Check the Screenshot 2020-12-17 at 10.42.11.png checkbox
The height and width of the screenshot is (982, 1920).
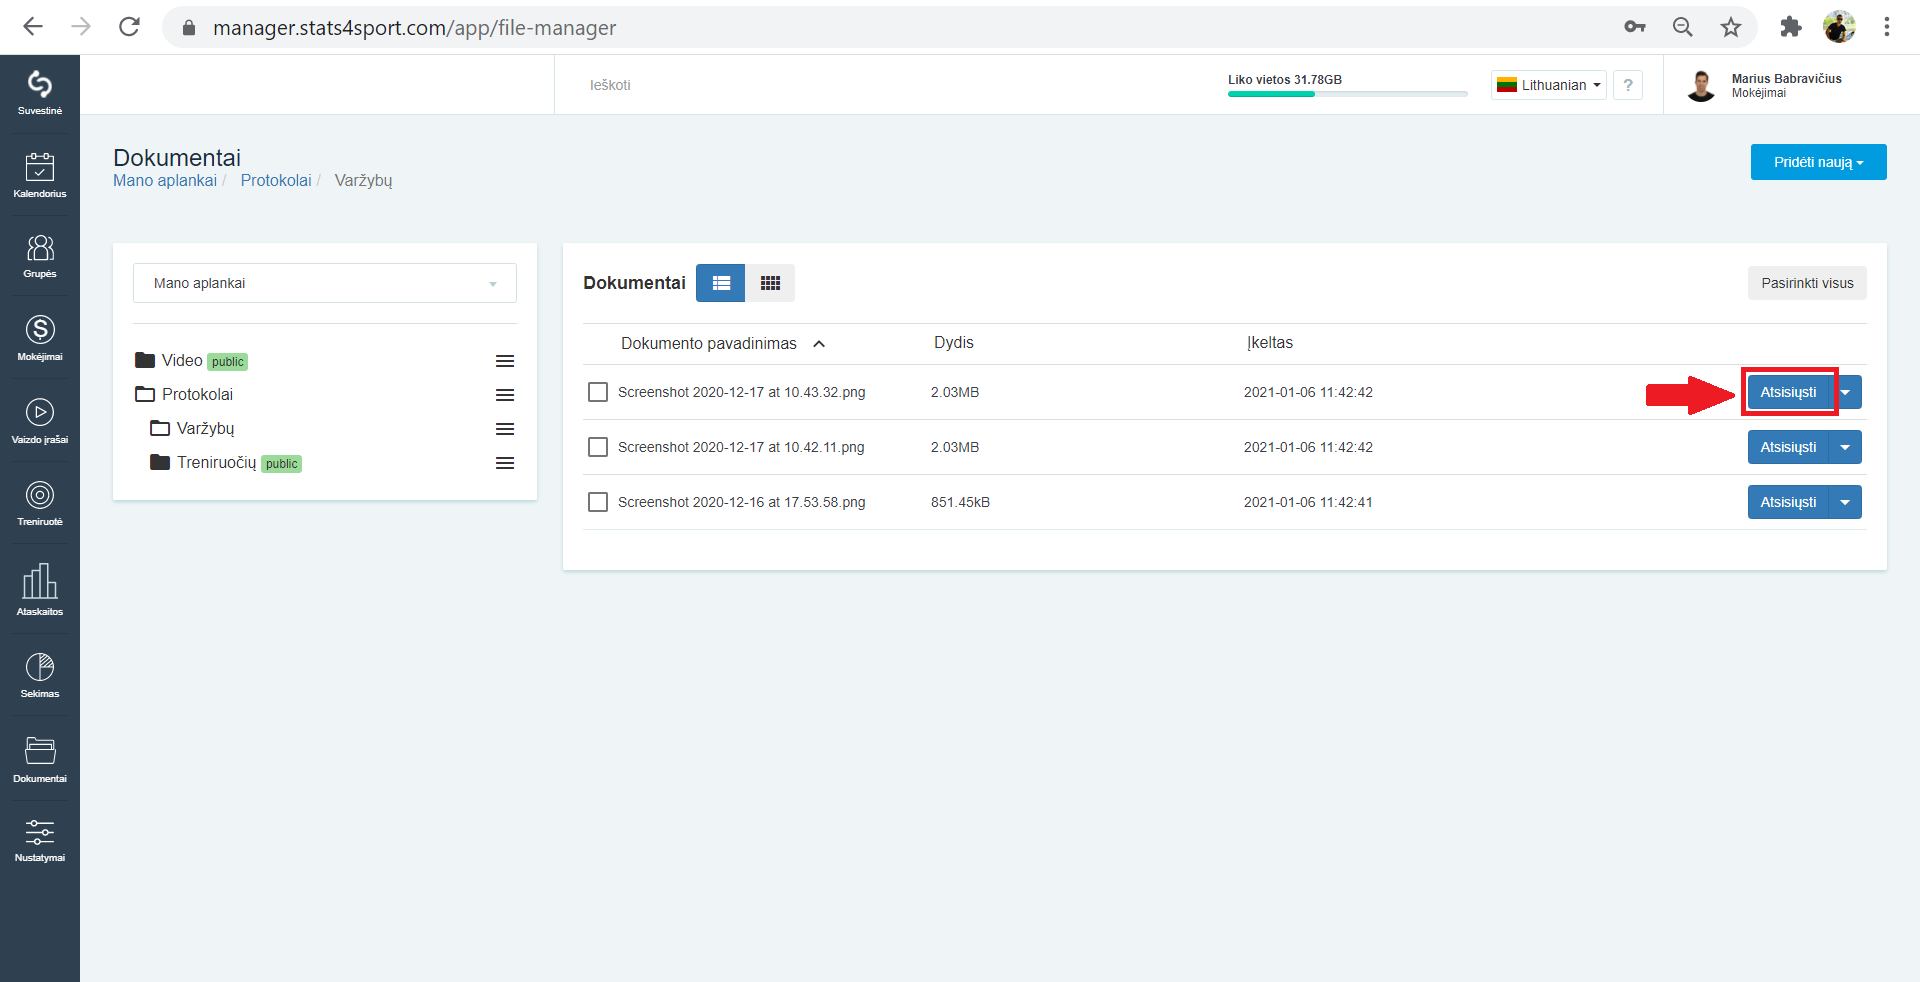pos(598,447)
